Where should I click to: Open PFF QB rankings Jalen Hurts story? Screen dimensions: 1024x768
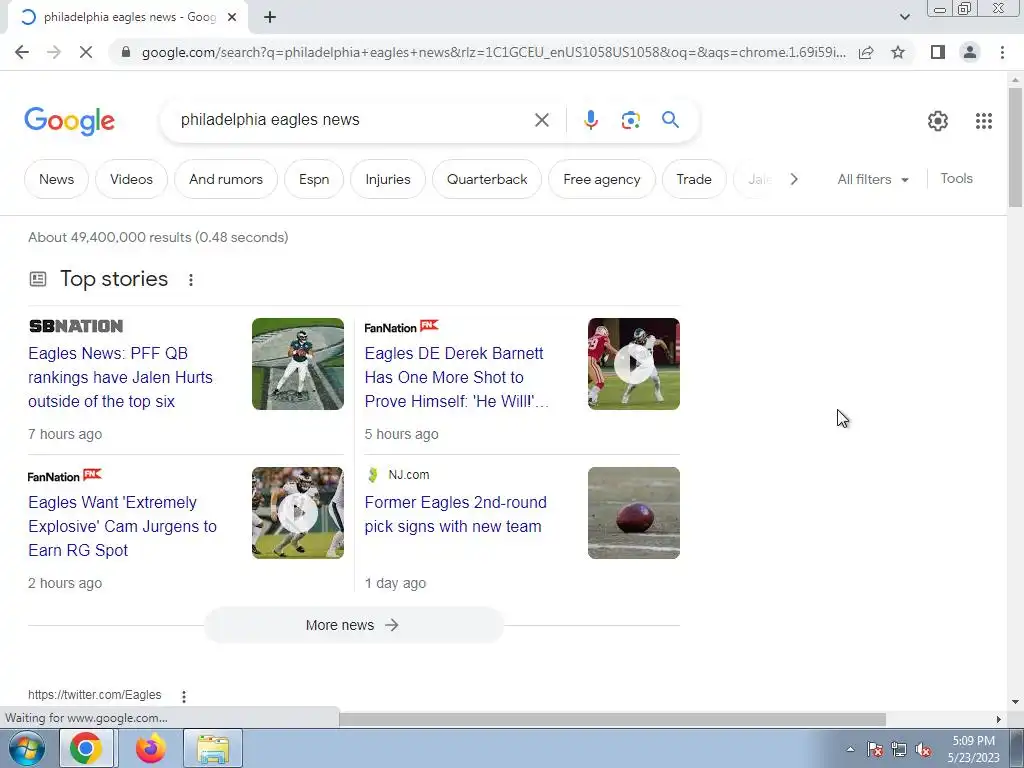(120, 377)
